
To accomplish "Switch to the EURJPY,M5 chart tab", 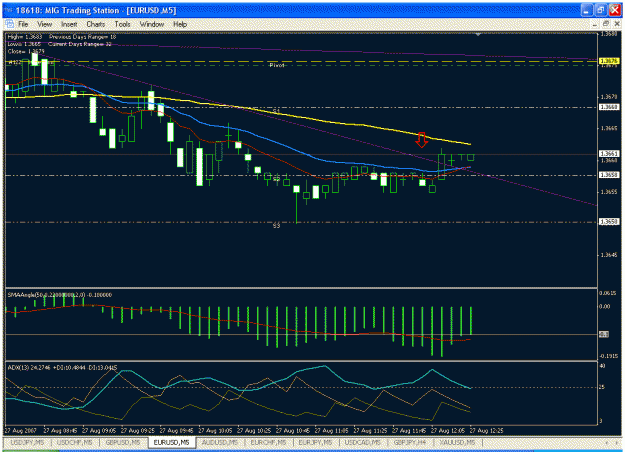I will point(315,442).
